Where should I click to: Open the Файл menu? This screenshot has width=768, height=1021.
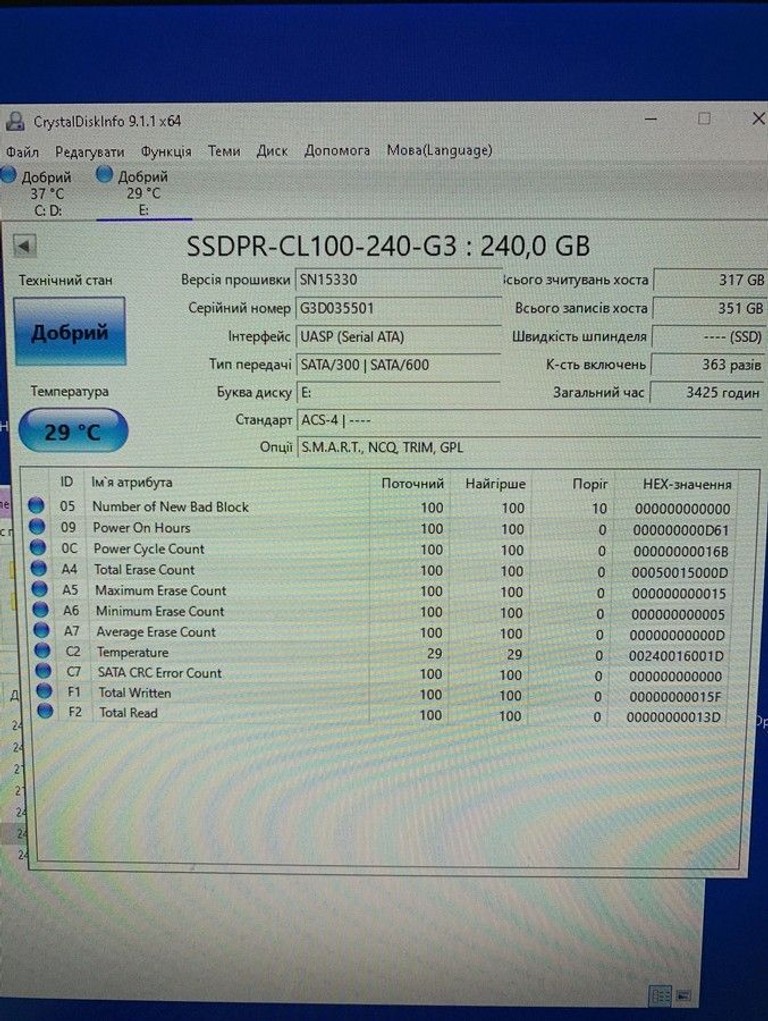click(x=22, y=152)
